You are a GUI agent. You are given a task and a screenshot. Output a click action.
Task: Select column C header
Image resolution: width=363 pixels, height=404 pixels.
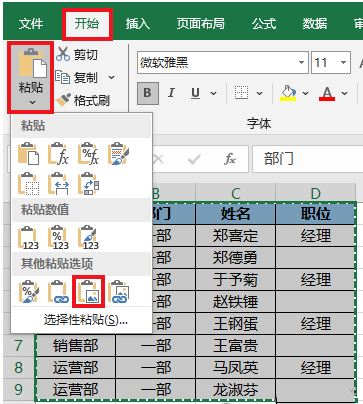click(x=236, y=193)
